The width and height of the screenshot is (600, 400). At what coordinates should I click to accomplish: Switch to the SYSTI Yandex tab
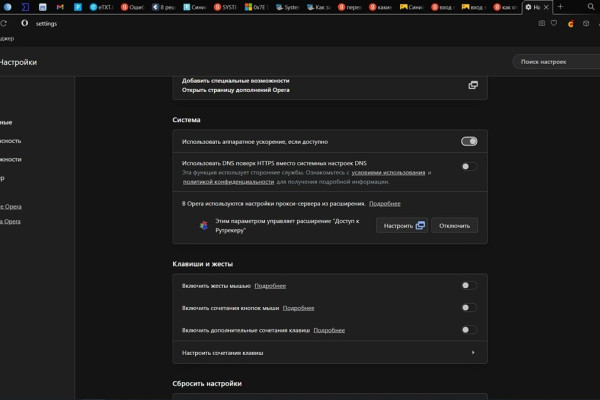[x=225, y=7]
